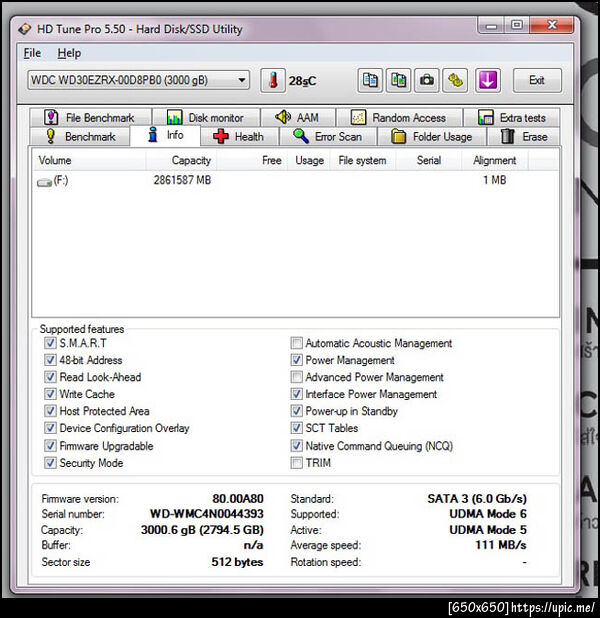The height and width of the screenshot is (618, 600).
Task: Close the HD Tune Pro window
Action: pos(552,26)
